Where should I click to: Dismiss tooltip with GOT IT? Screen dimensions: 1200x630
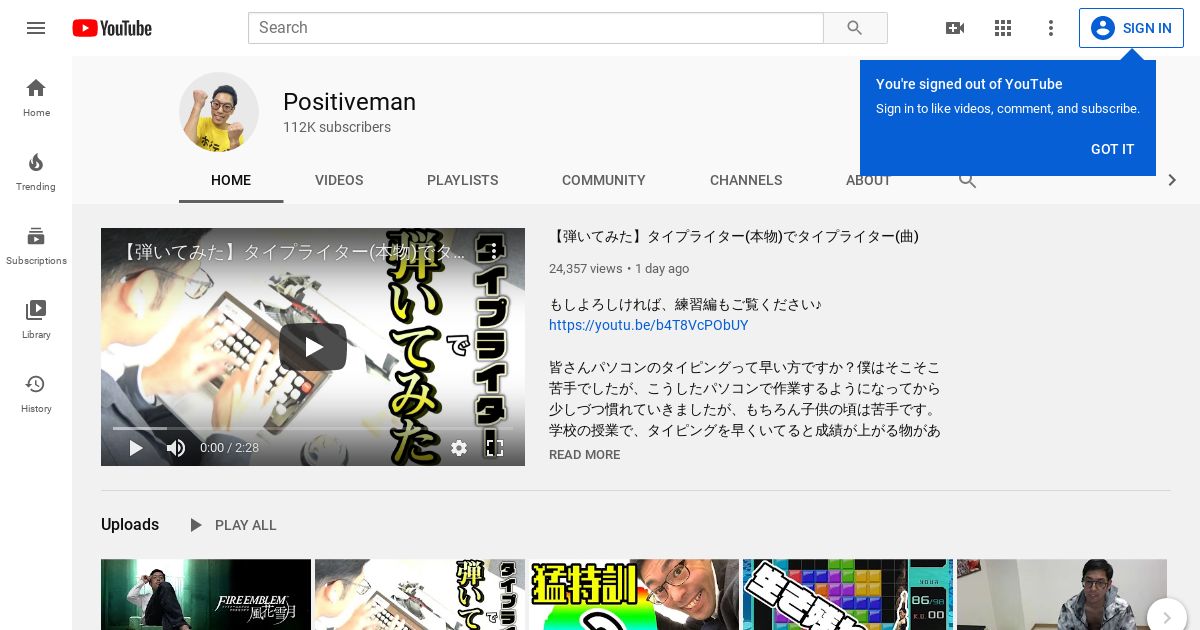coord(1112,149)
